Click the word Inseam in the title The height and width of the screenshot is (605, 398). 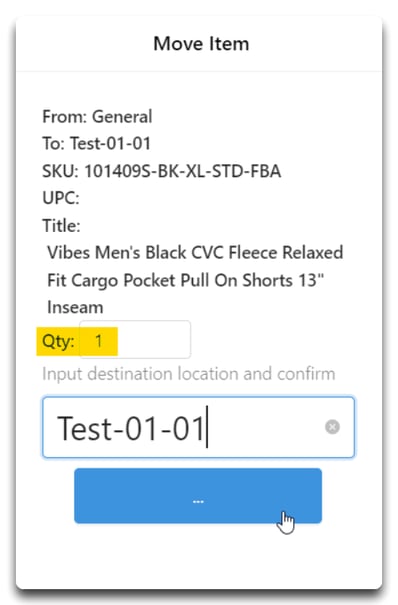pyautogui.click(x=75, y=308)
